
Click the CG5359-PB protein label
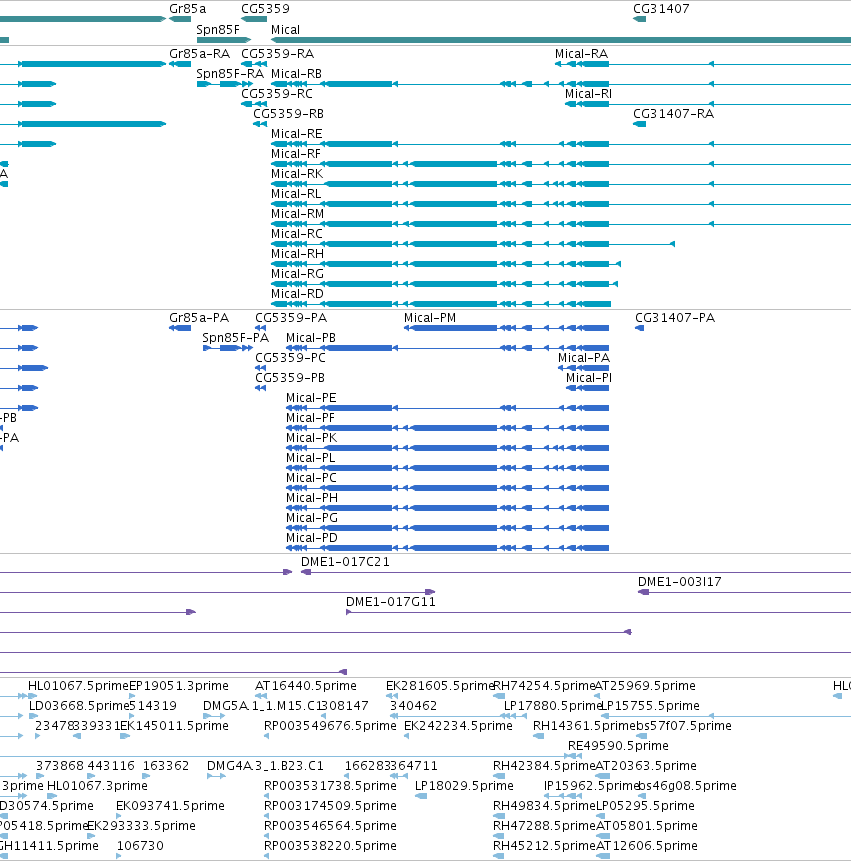click(x=290, y=378)
